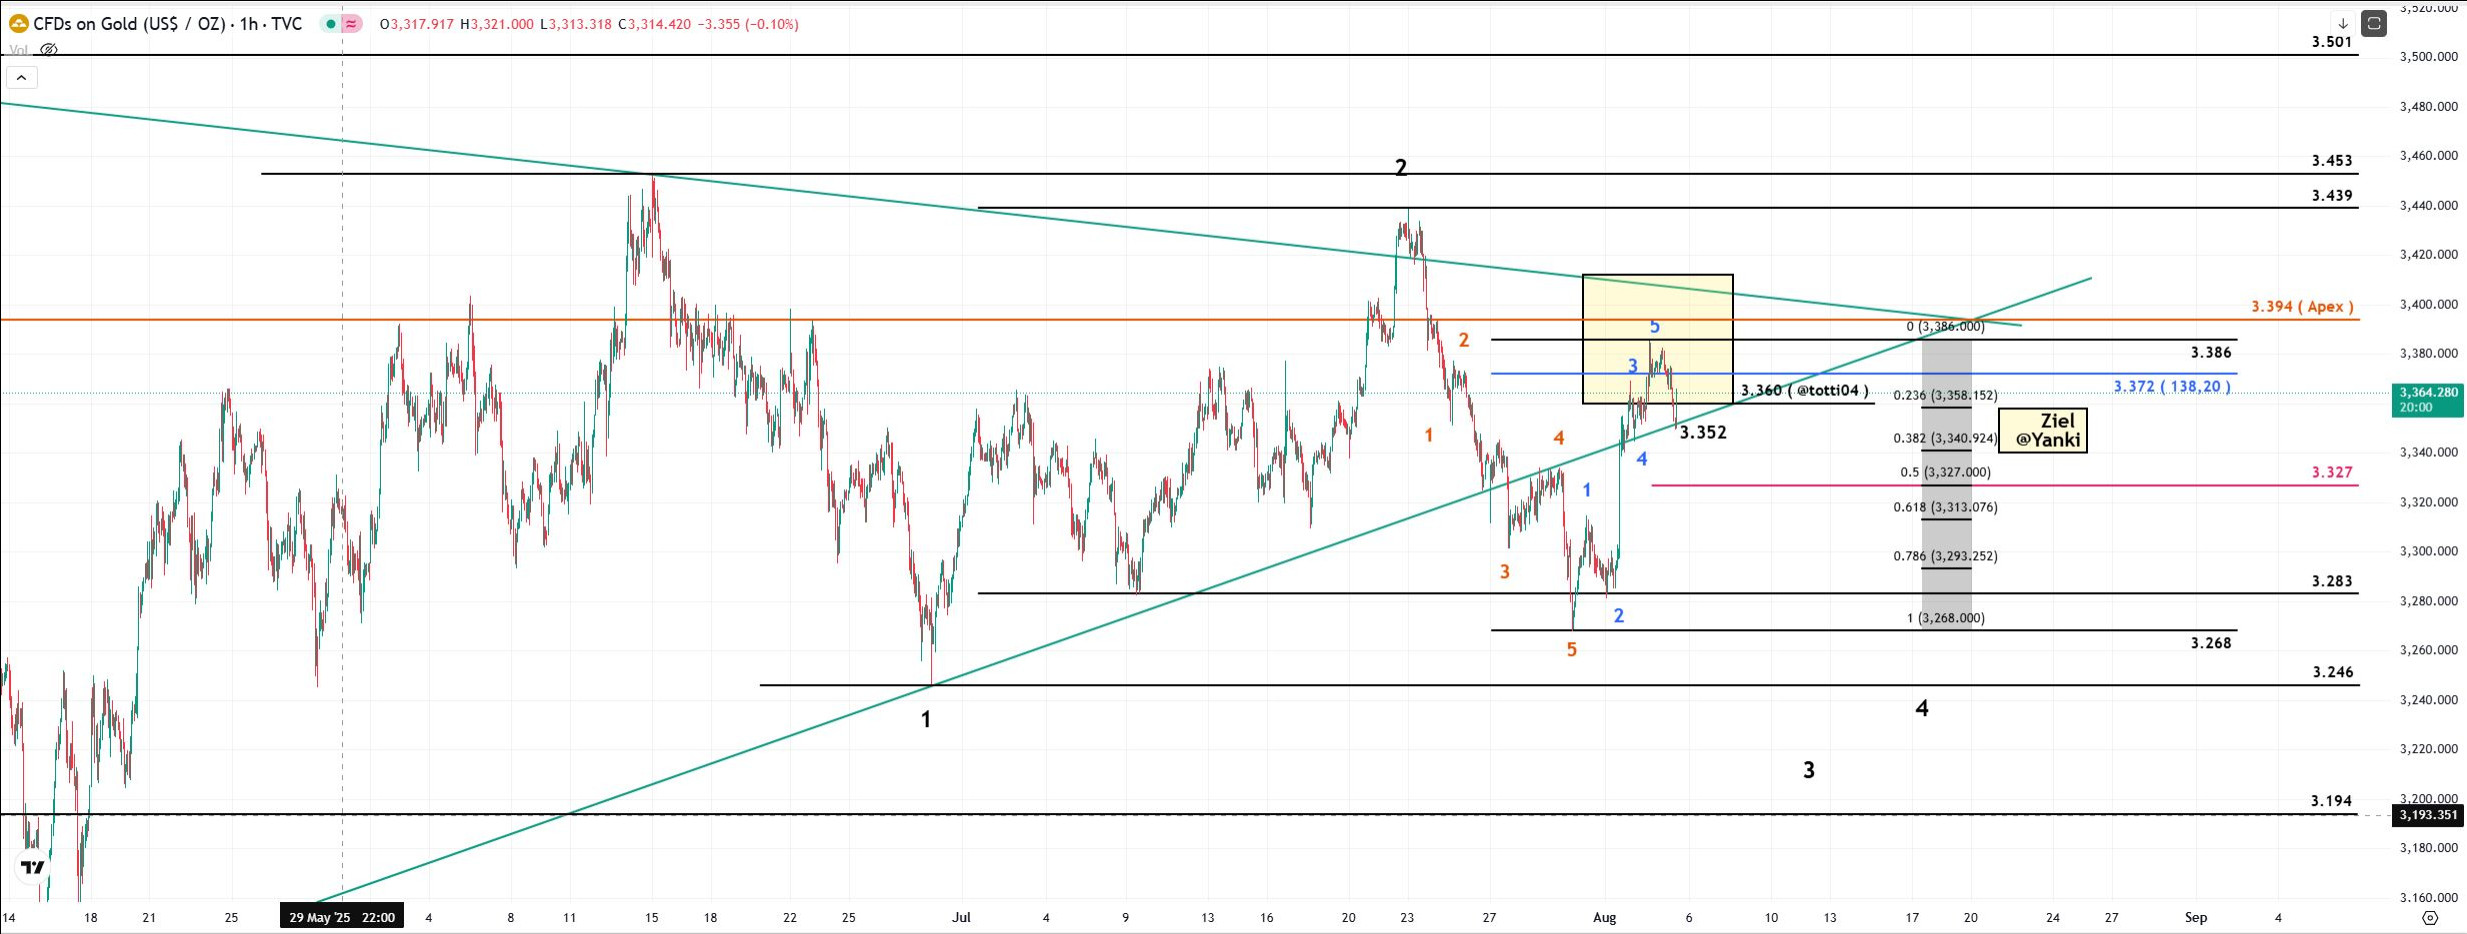The image size is (2467, 934).
Task: Click the fullscreen frame icon at top right
Action: click(2373, 23)
